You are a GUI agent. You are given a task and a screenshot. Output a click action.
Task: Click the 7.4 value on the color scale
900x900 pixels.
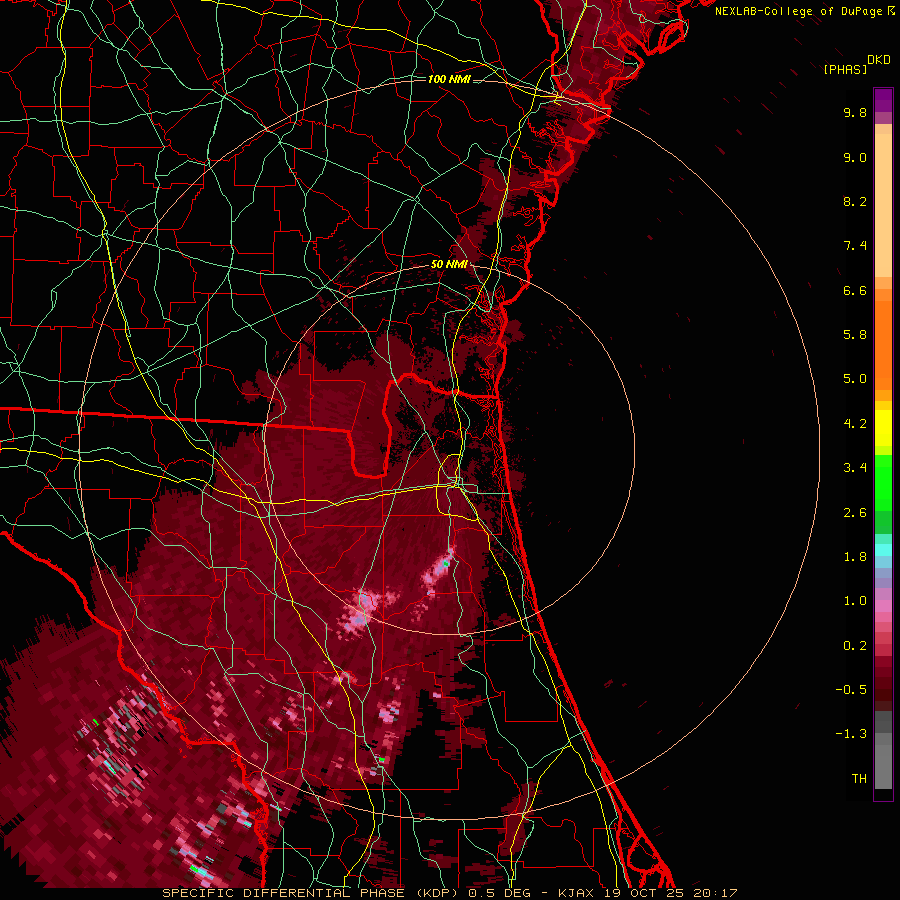coord(855,246)
